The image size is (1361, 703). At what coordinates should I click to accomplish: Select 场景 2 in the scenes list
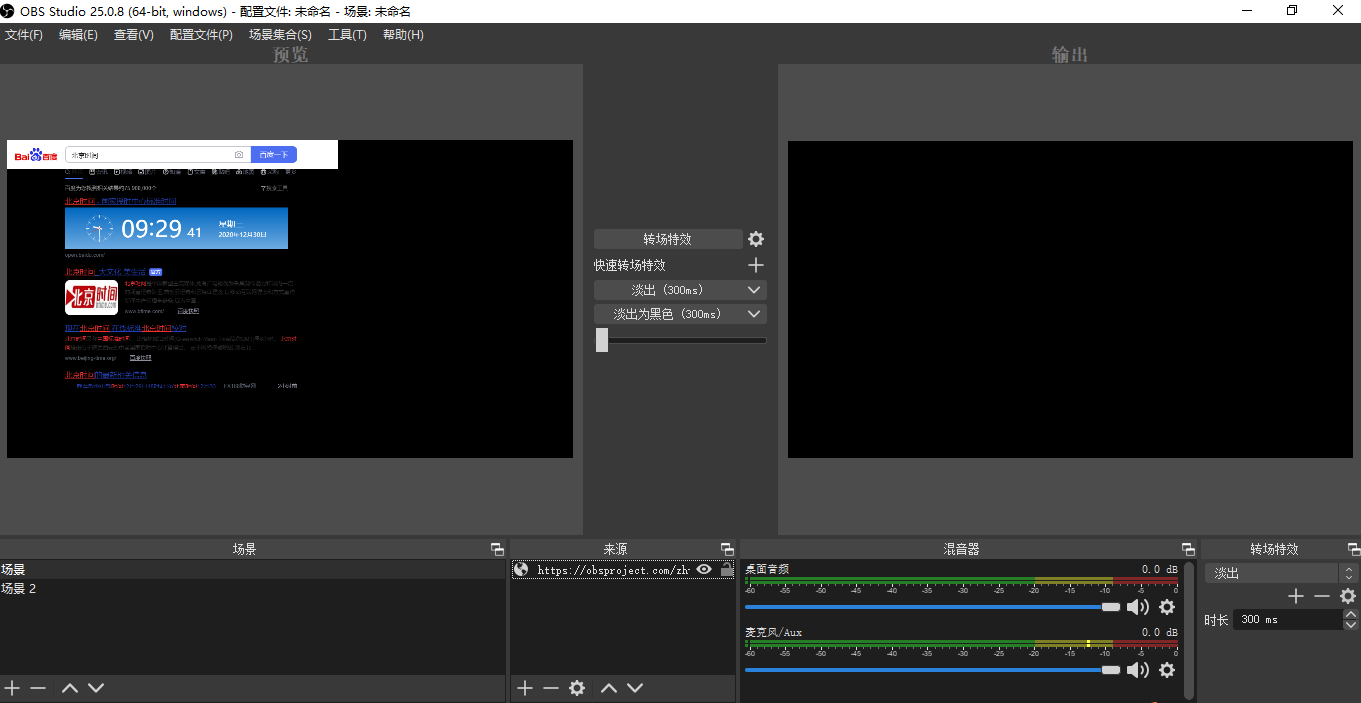tap(252, 589)
